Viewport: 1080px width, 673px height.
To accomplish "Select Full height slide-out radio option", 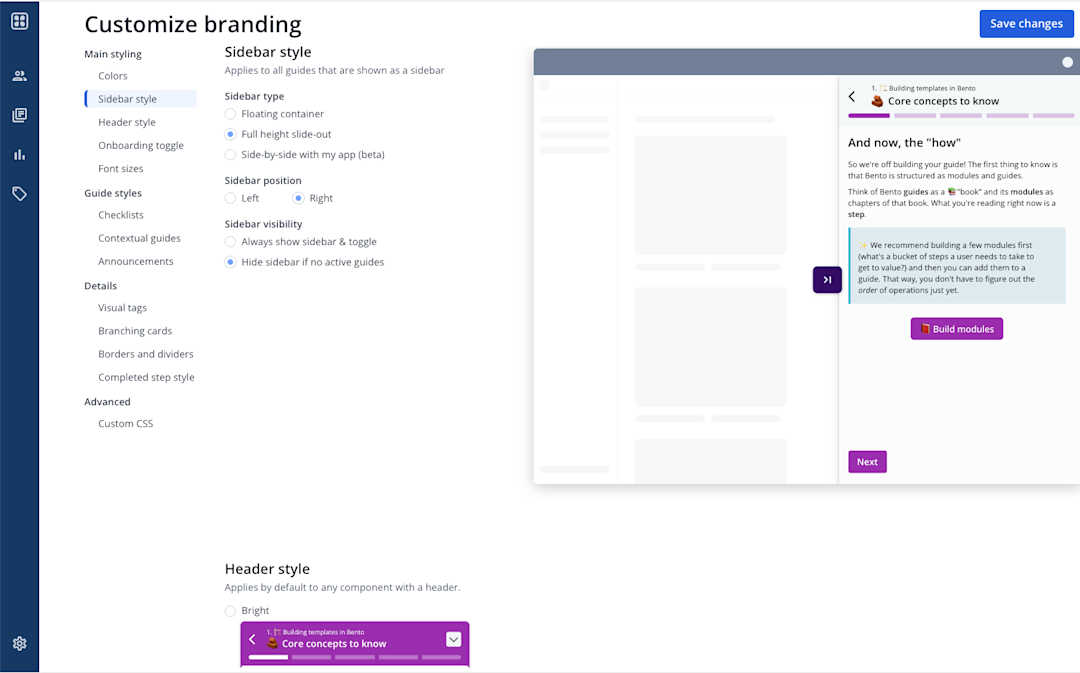I will coord(230,134).
